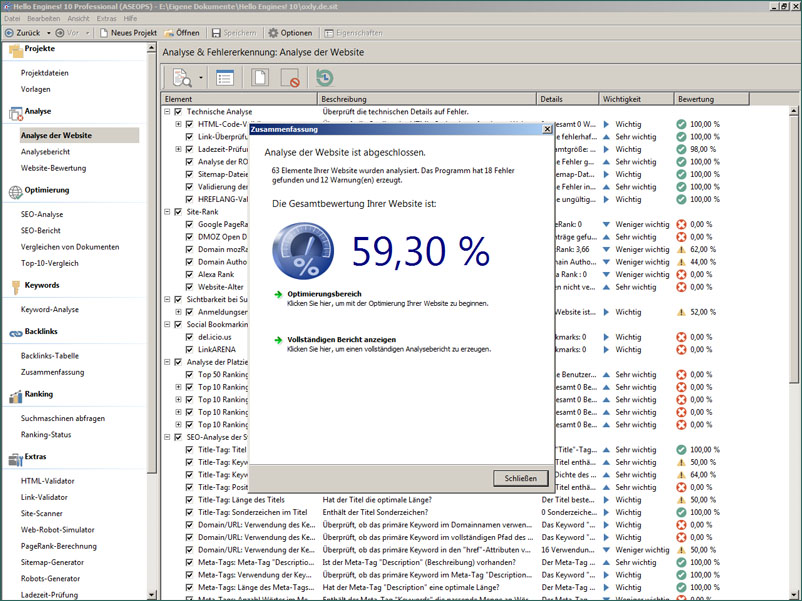Open the Extras menu
Screen dimensions: 802x601
pos(106,19)
